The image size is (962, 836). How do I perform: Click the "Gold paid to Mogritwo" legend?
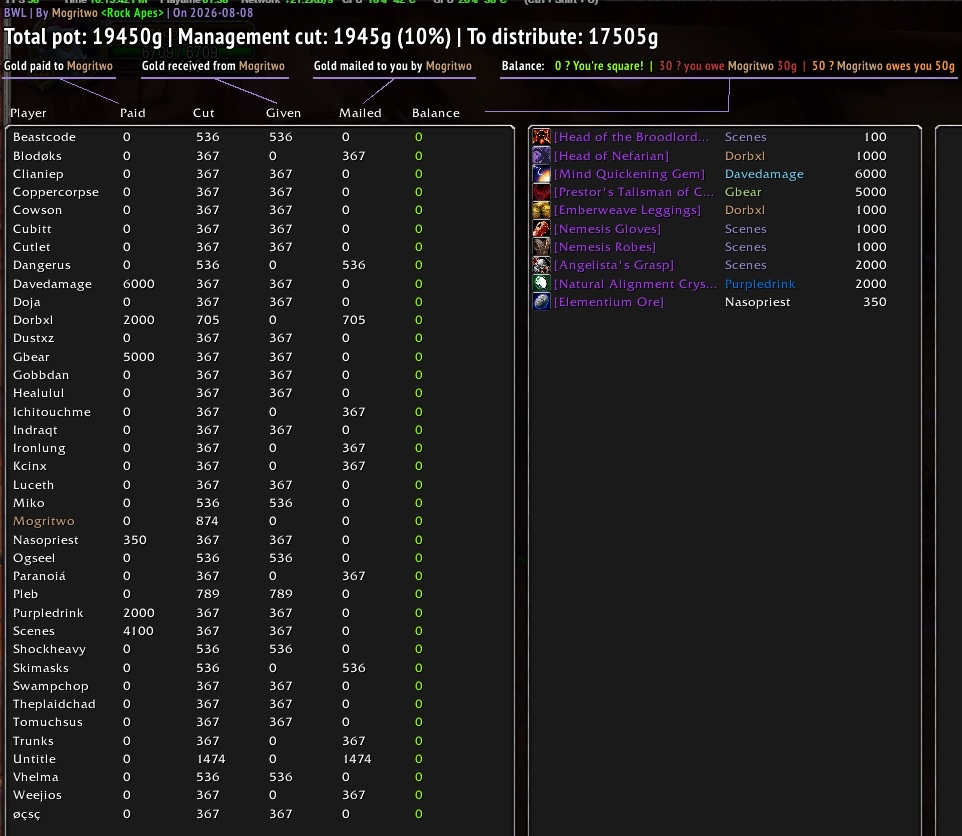coord(58,66)
